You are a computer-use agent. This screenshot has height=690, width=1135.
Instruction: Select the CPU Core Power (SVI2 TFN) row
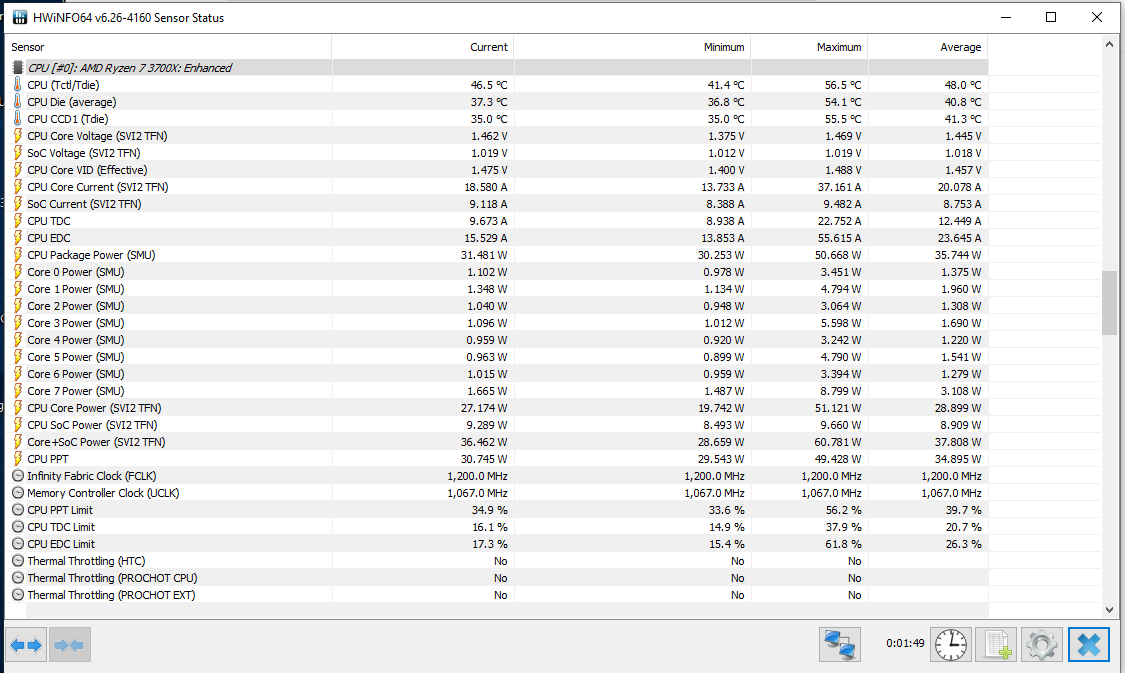(x=497, y=408)
